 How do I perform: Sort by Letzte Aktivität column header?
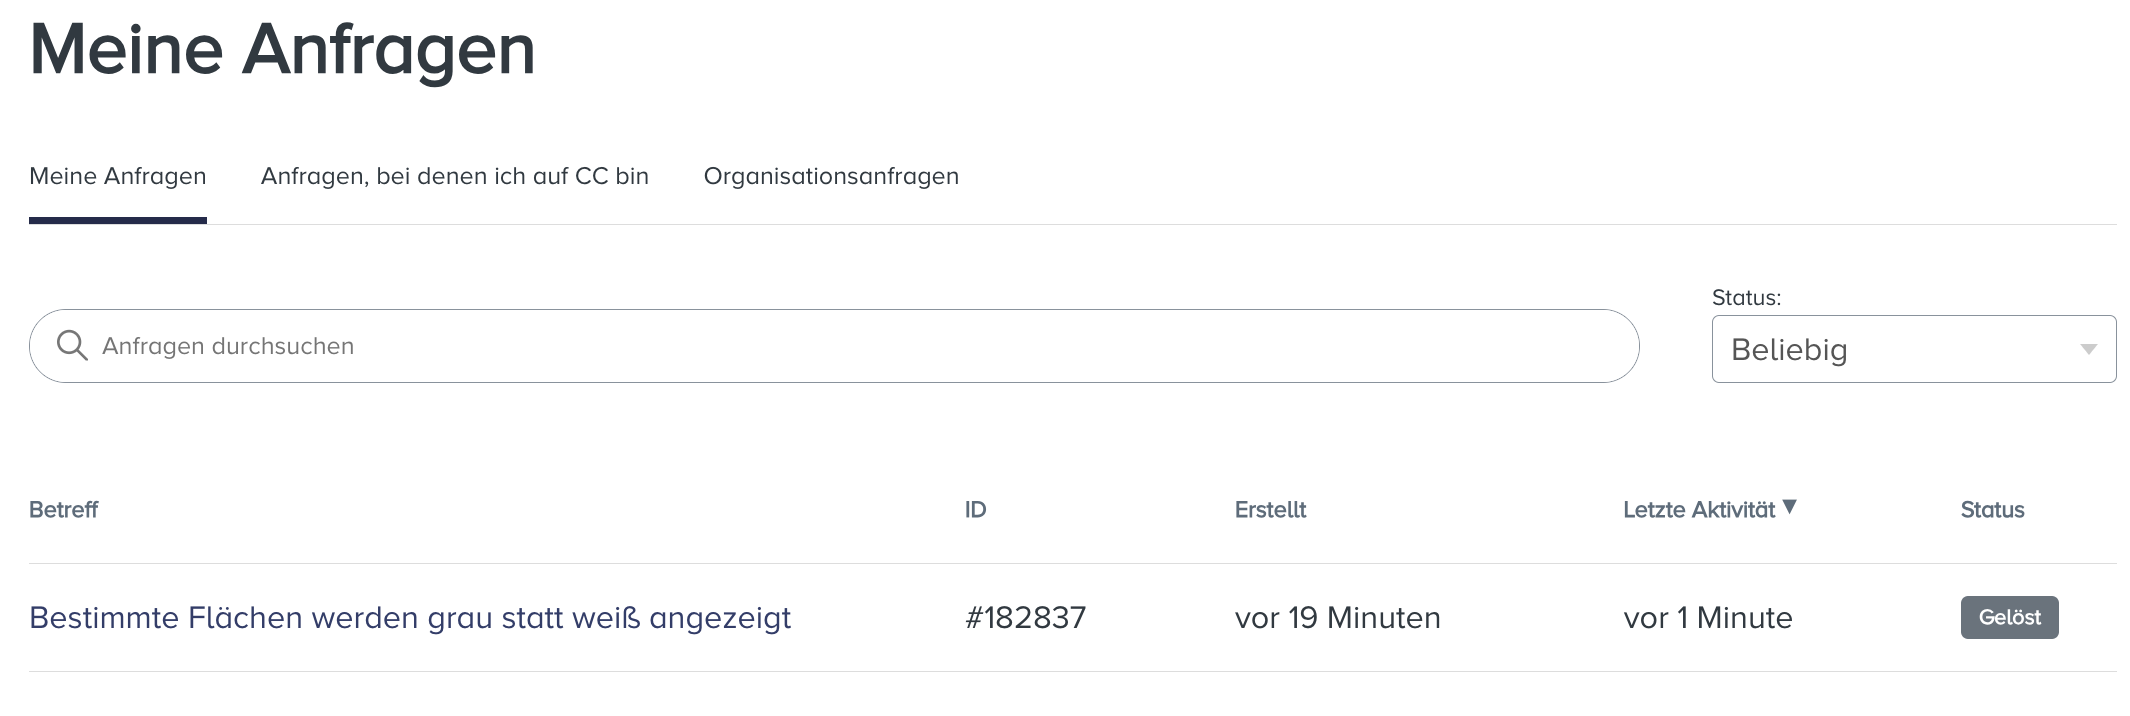1698,510
